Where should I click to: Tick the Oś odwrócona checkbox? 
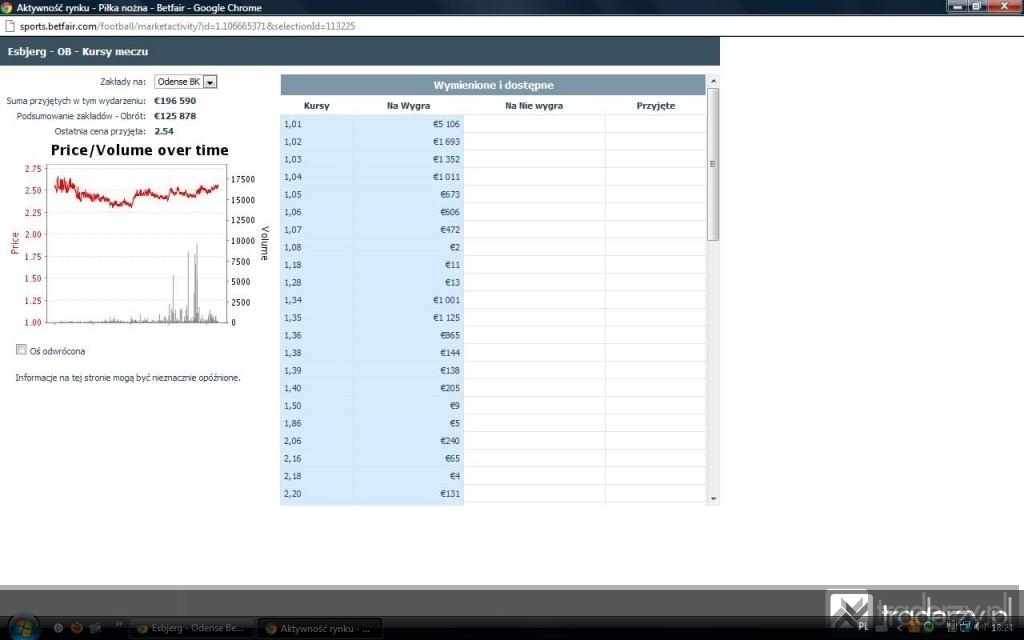pos(22,350)
